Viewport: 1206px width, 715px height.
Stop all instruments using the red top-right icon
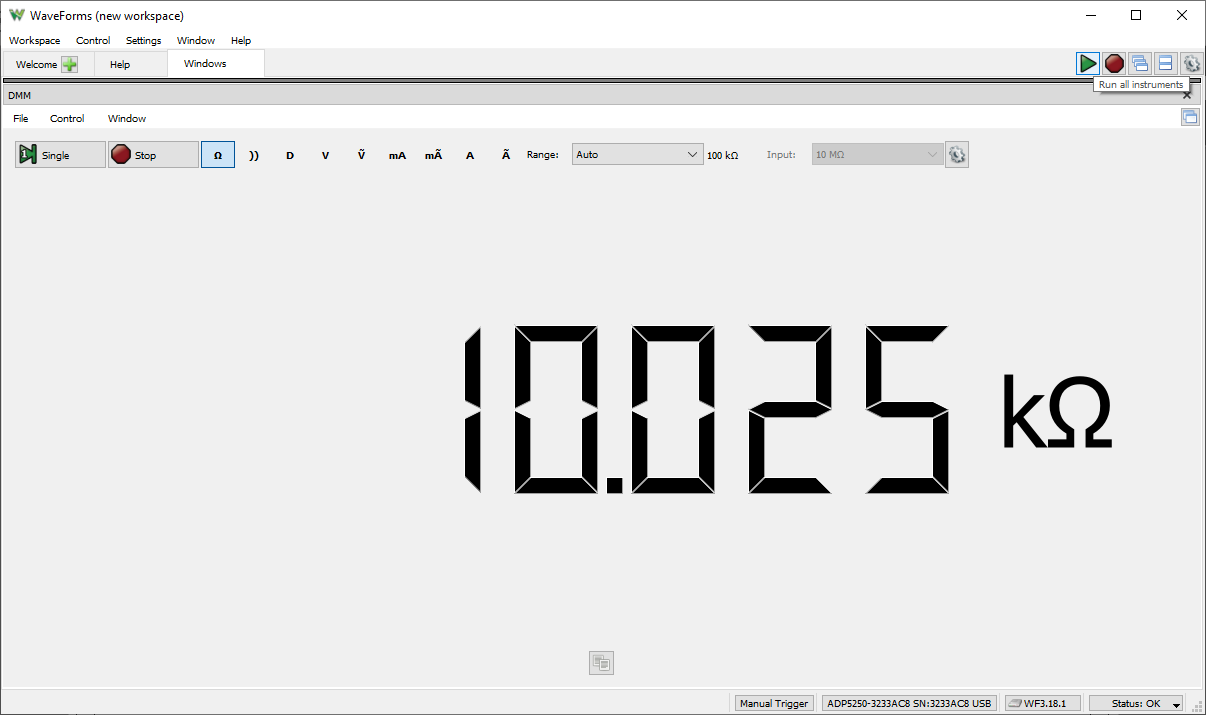point(1114,64)
